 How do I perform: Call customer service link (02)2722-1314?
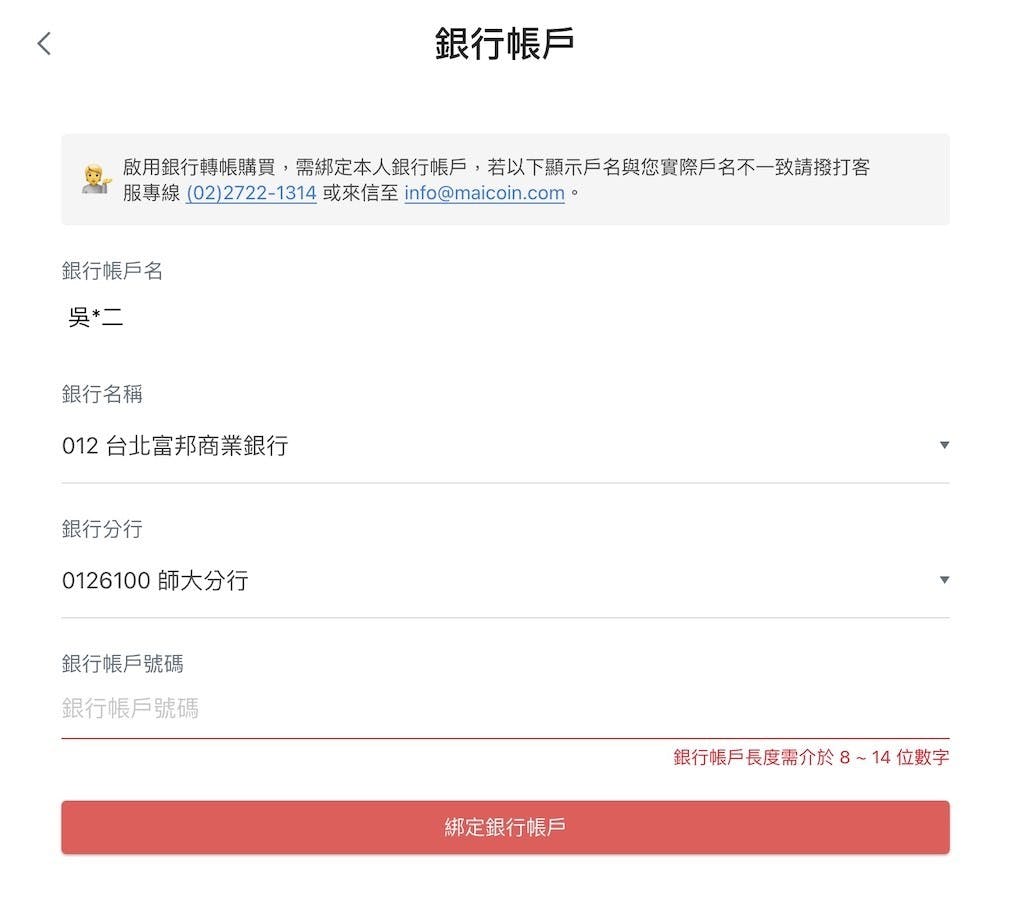pyautogui.click(x=251, y=194)
